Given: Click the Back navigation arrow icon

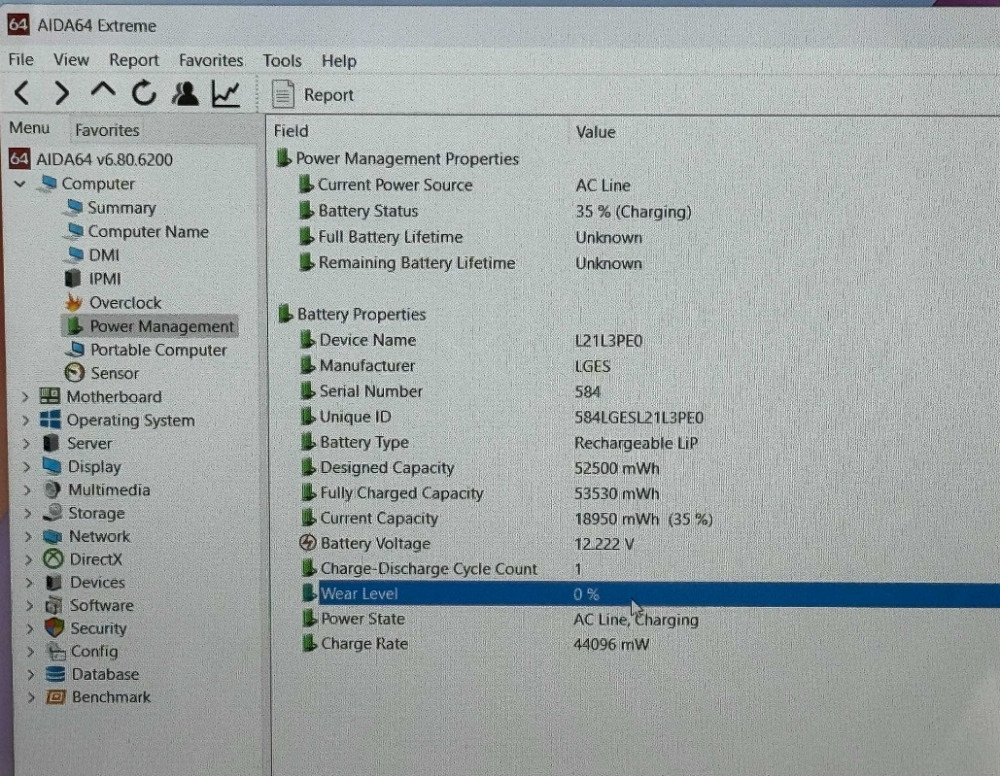Looking at the screenshot, I should click(x=22, y=95).
